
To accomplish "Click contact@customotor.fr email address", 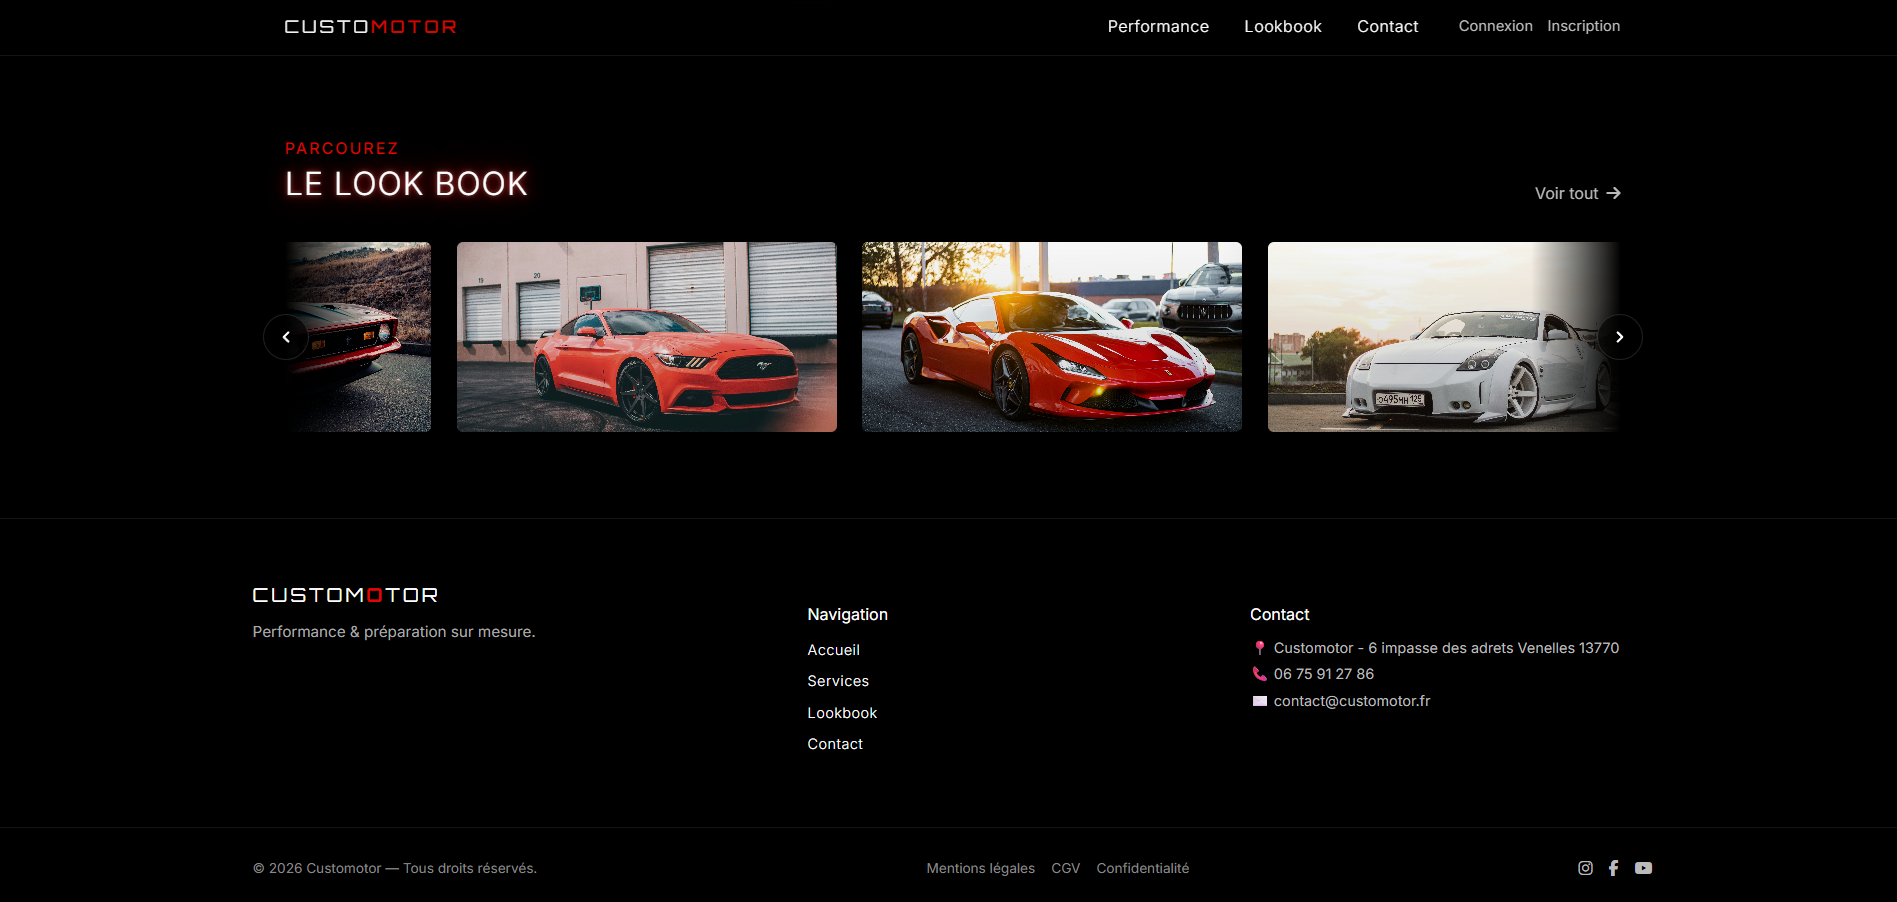I will [x=1352, y=701].
